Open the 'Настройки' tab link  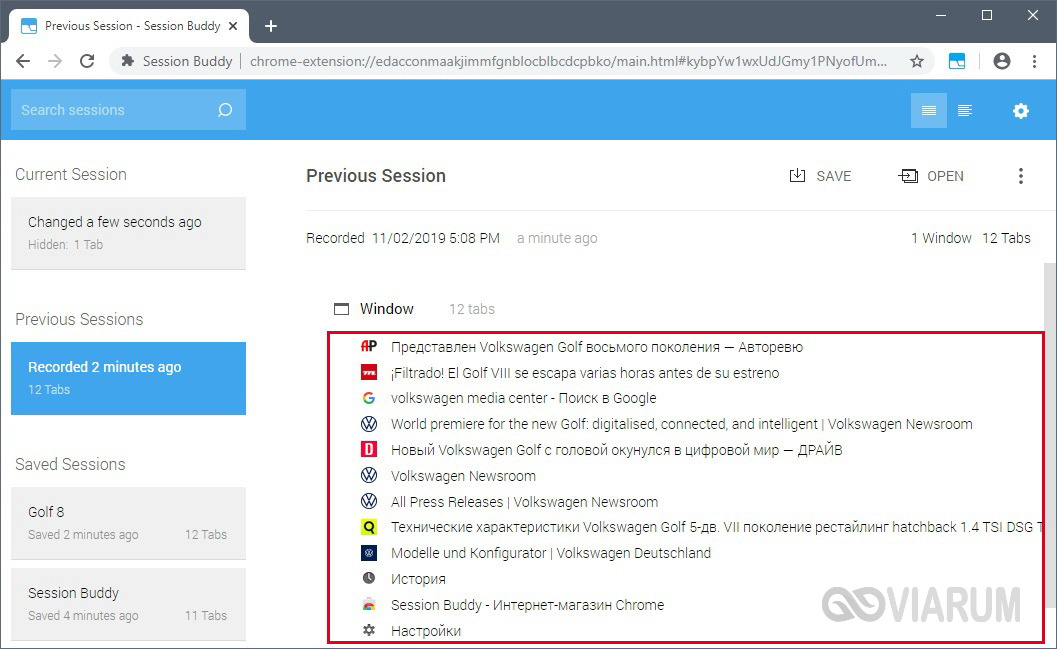point(426,631)
